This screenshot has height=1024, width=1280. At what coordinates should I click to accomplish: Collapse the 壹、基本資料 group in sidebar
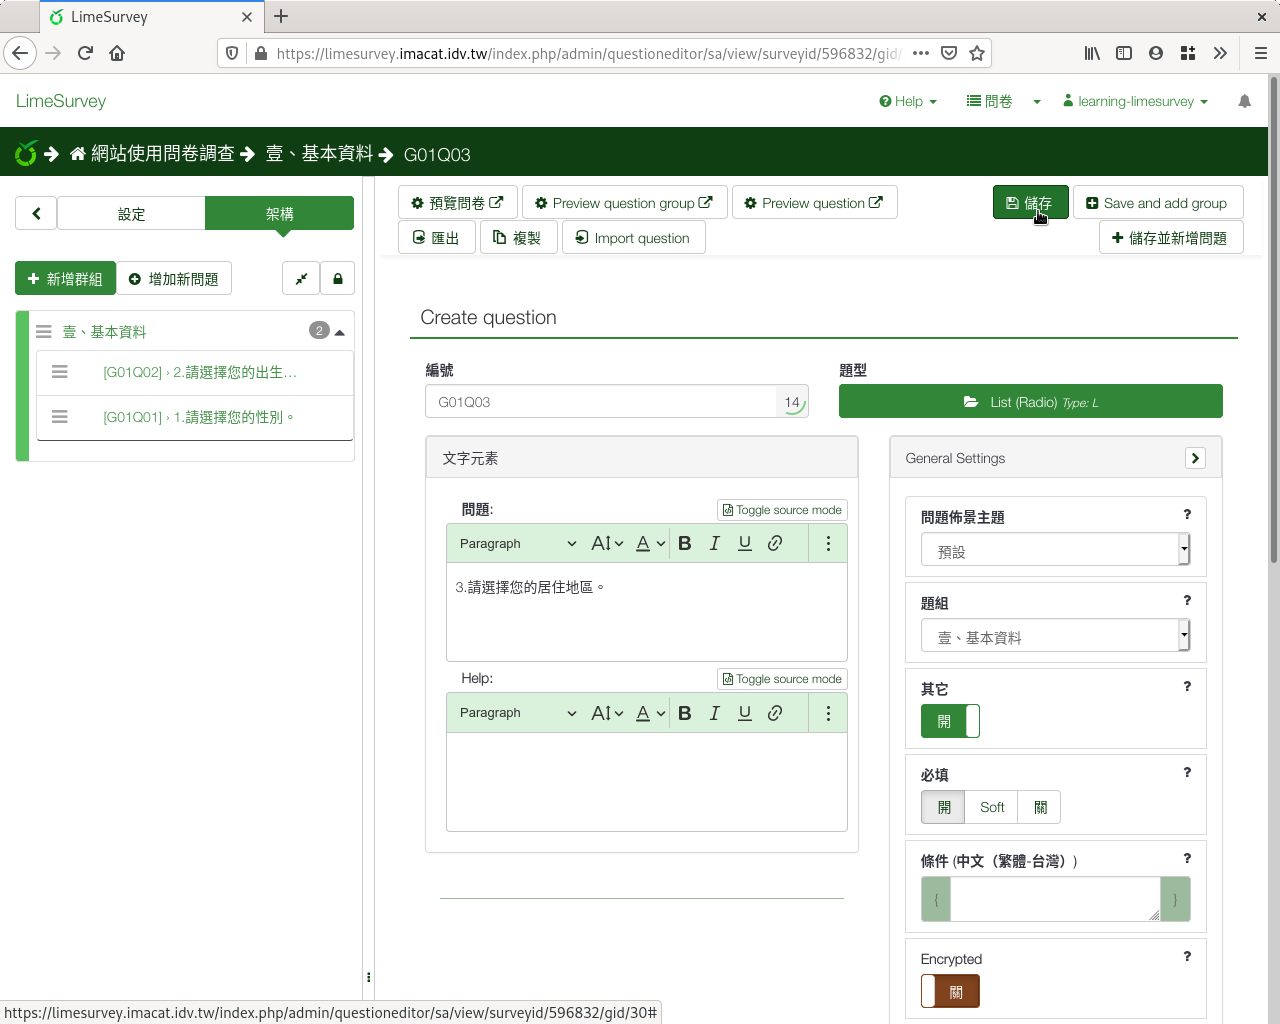coord(340,332)
